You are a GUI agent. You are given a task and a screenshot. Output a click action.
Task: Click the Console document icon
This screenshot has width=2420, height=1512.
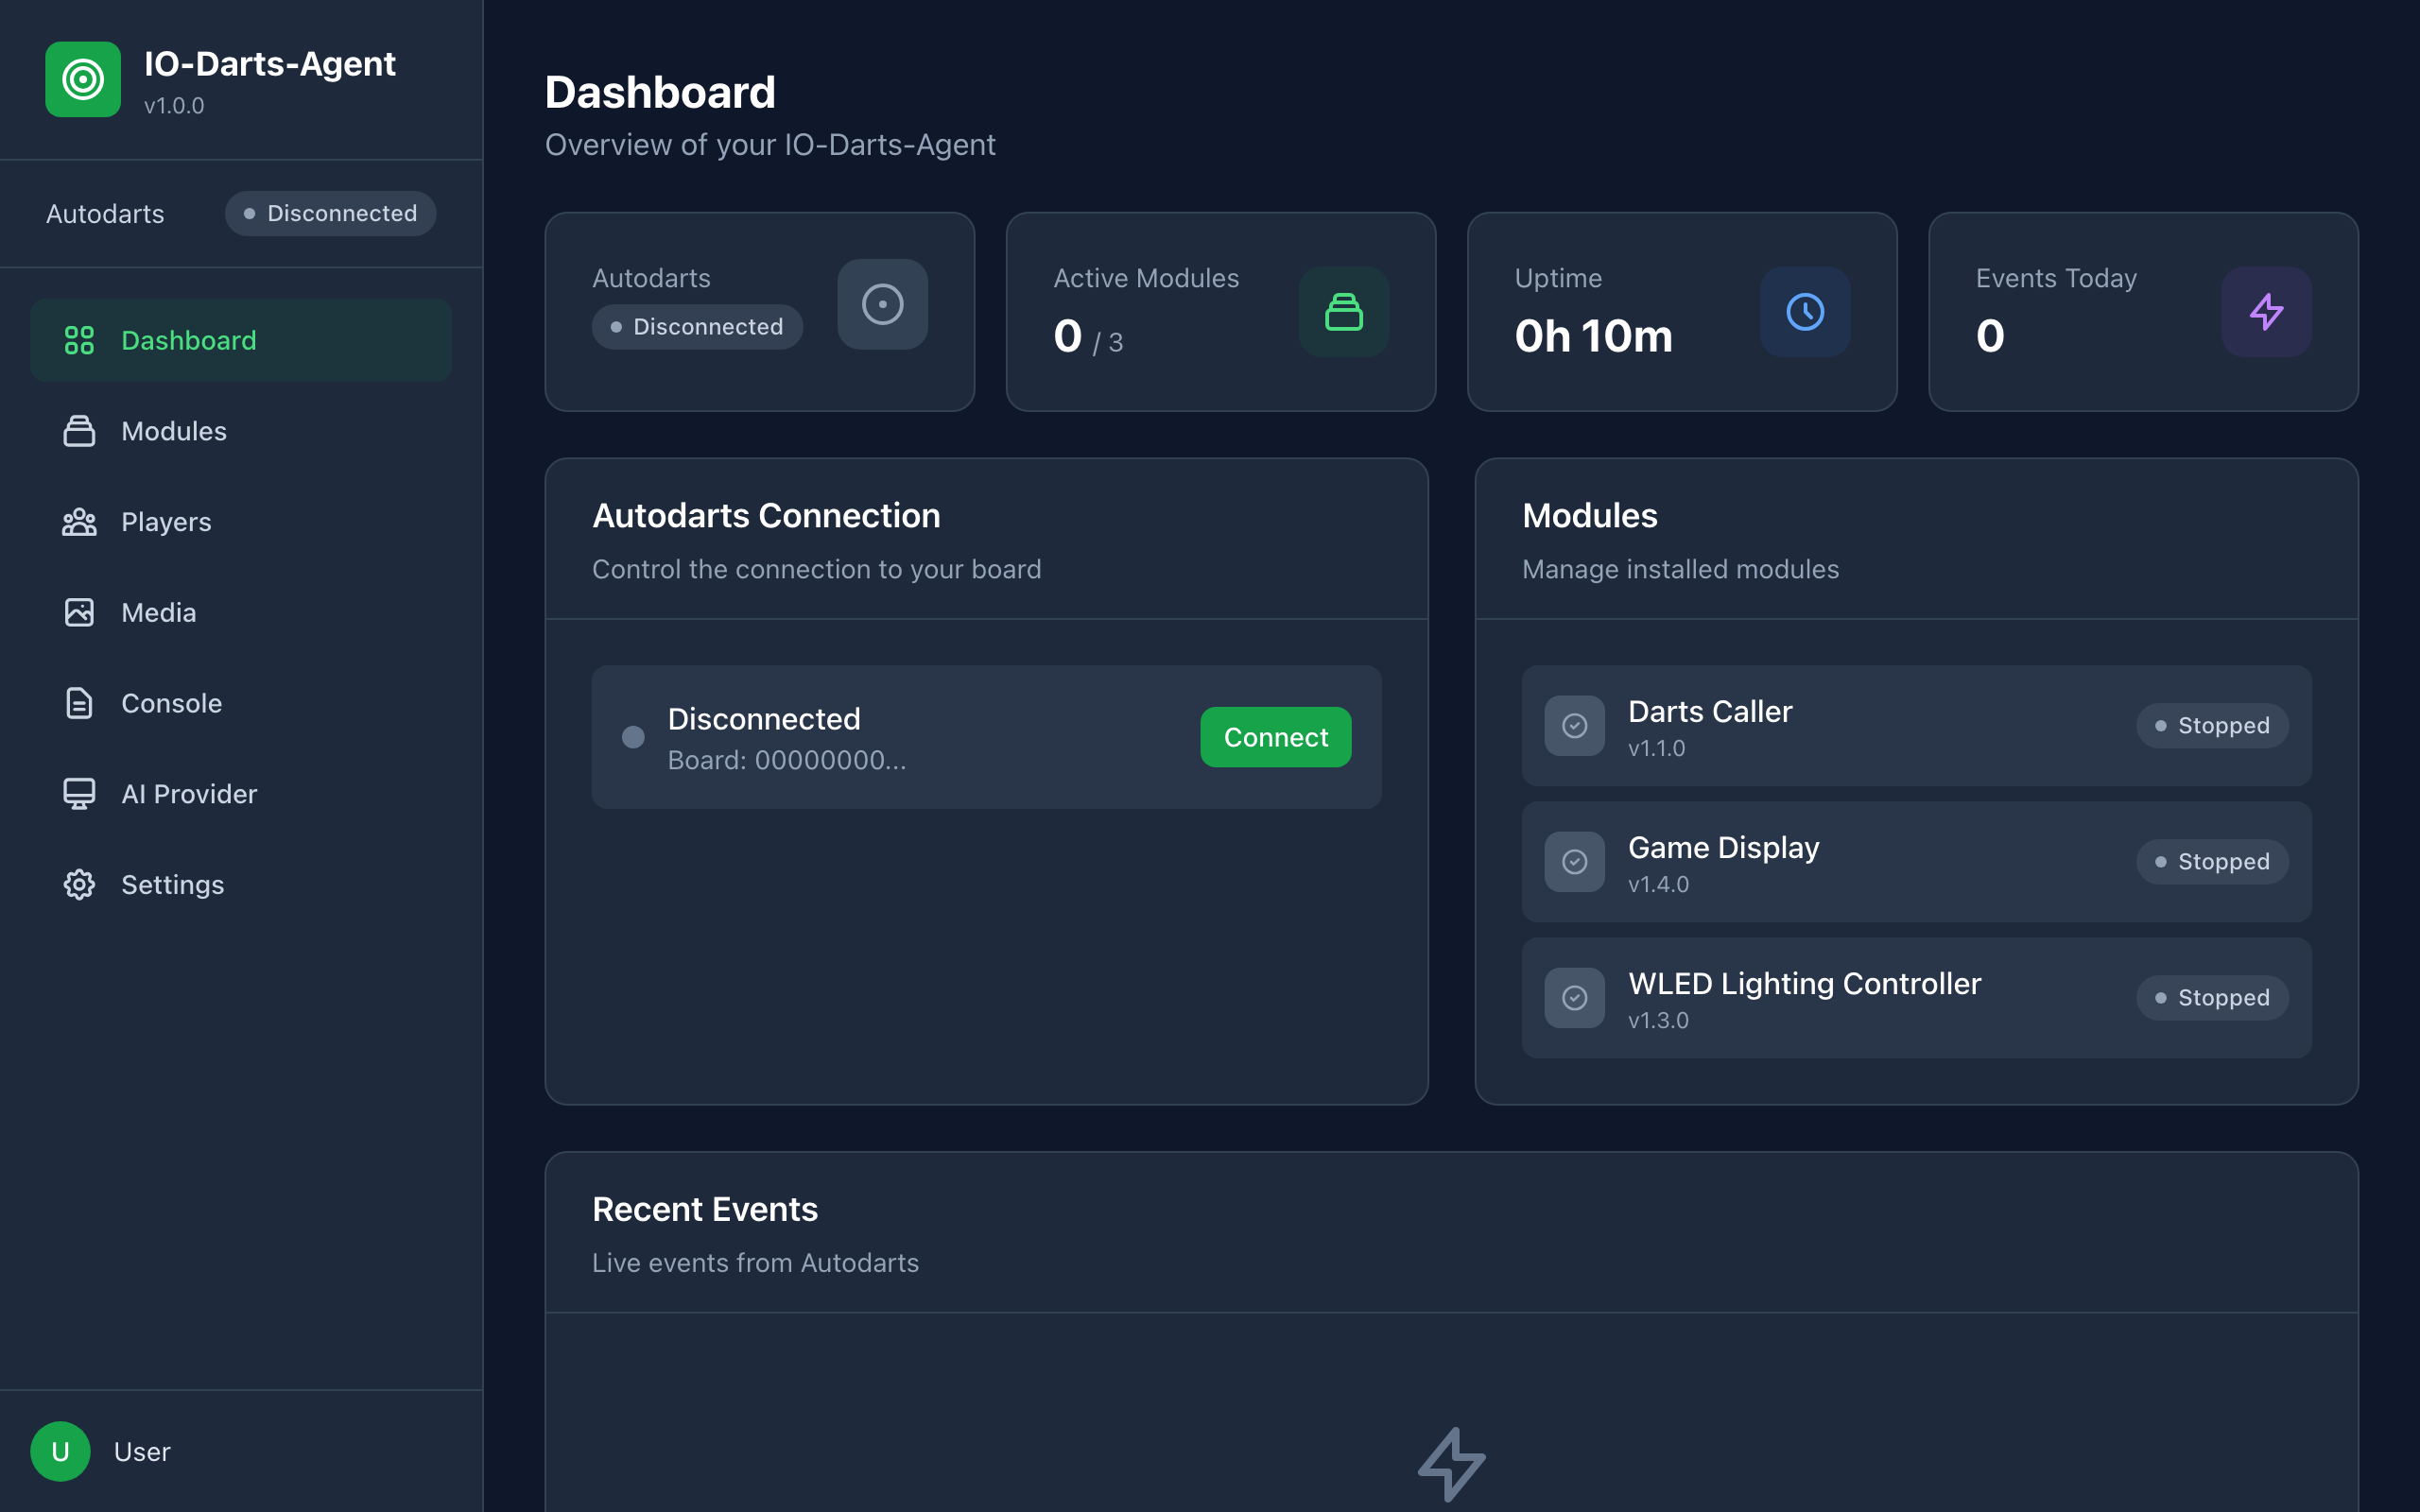pos(79,703)
